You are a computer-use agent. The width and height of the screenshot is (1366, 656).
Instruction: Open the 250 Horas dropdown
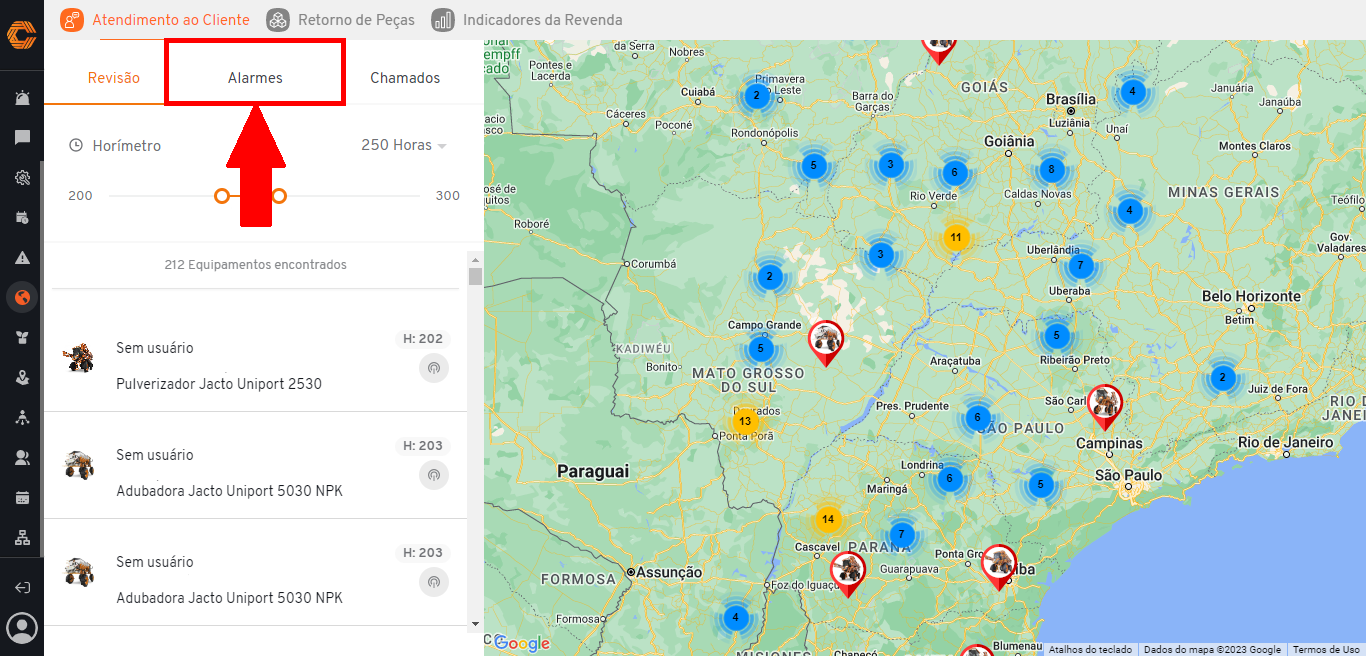click(x=404, y=145)
